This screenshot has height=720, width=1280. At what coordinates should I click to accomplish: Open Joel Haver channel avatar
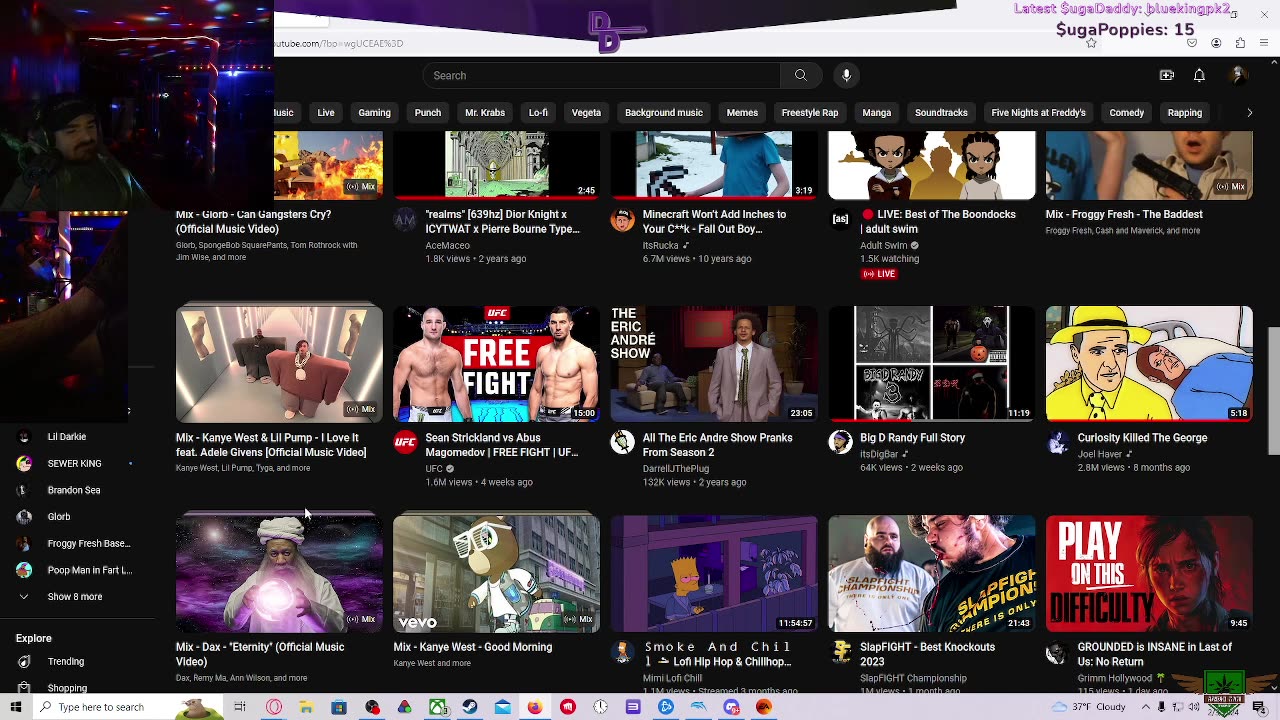1057,443
